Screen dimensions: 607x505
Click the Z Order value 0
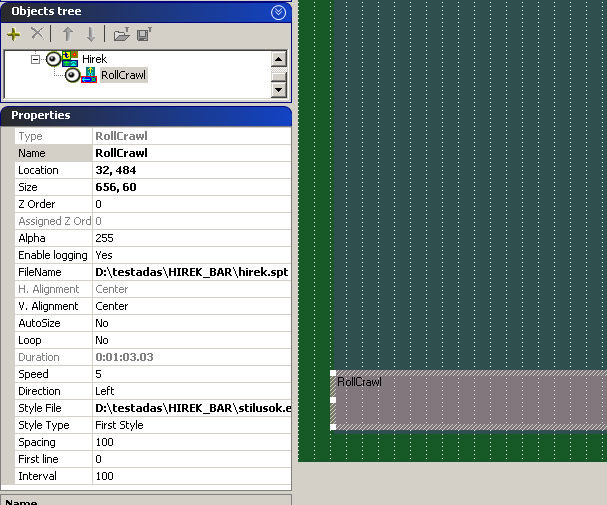coord(192,204)
